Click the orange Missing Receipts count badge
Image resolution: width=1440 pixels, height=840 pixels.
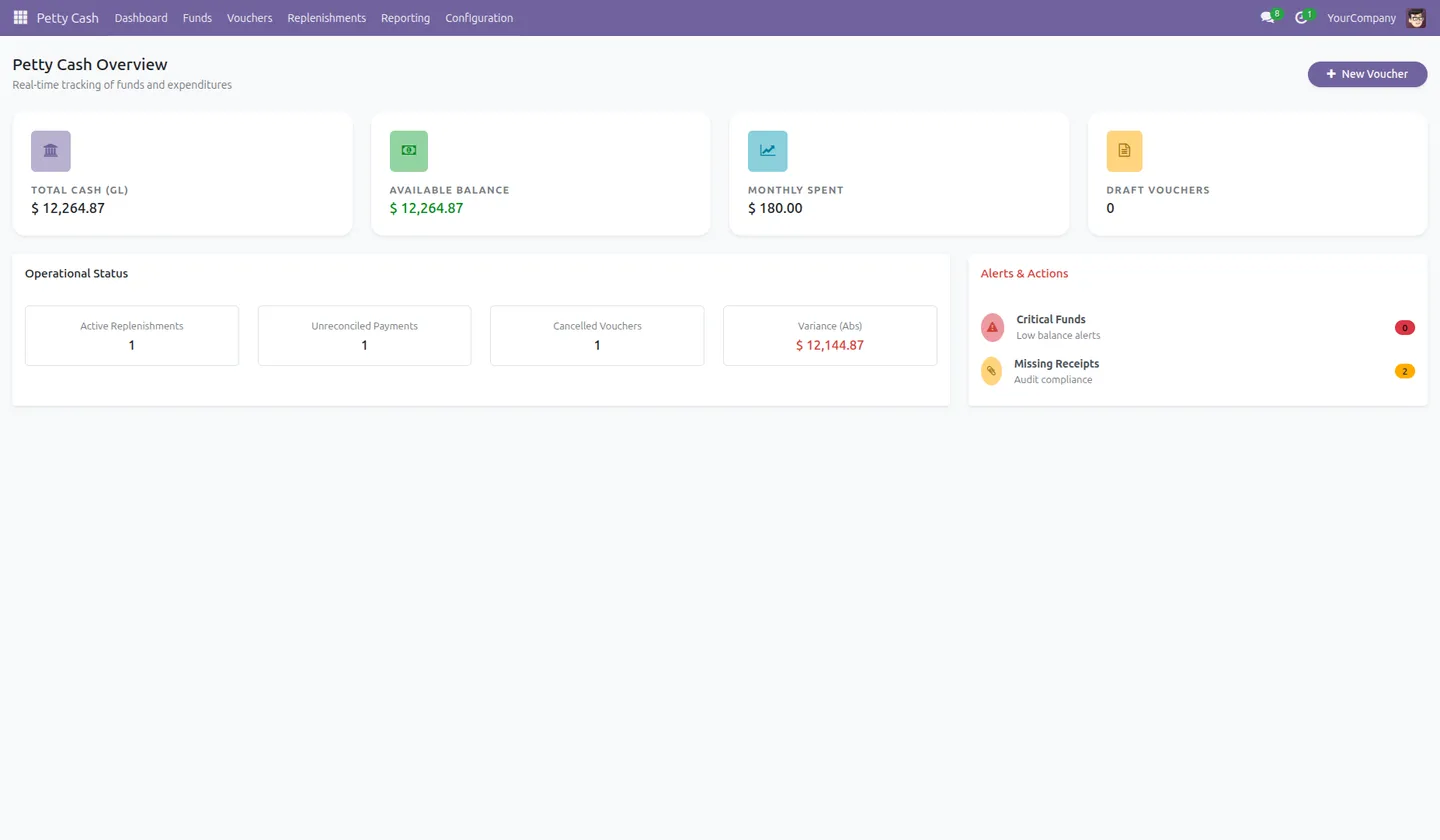point(1405,371)
